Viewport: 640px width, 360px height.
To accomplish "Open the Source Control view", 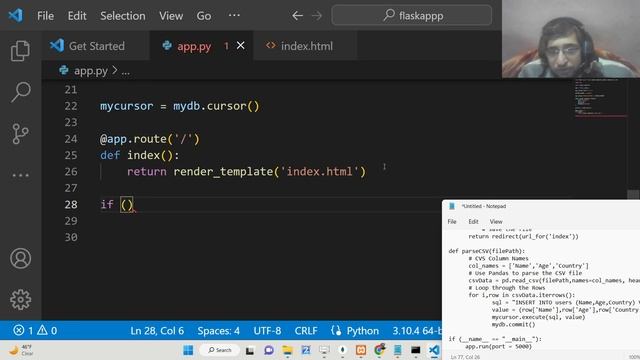I will click(20, 133).
